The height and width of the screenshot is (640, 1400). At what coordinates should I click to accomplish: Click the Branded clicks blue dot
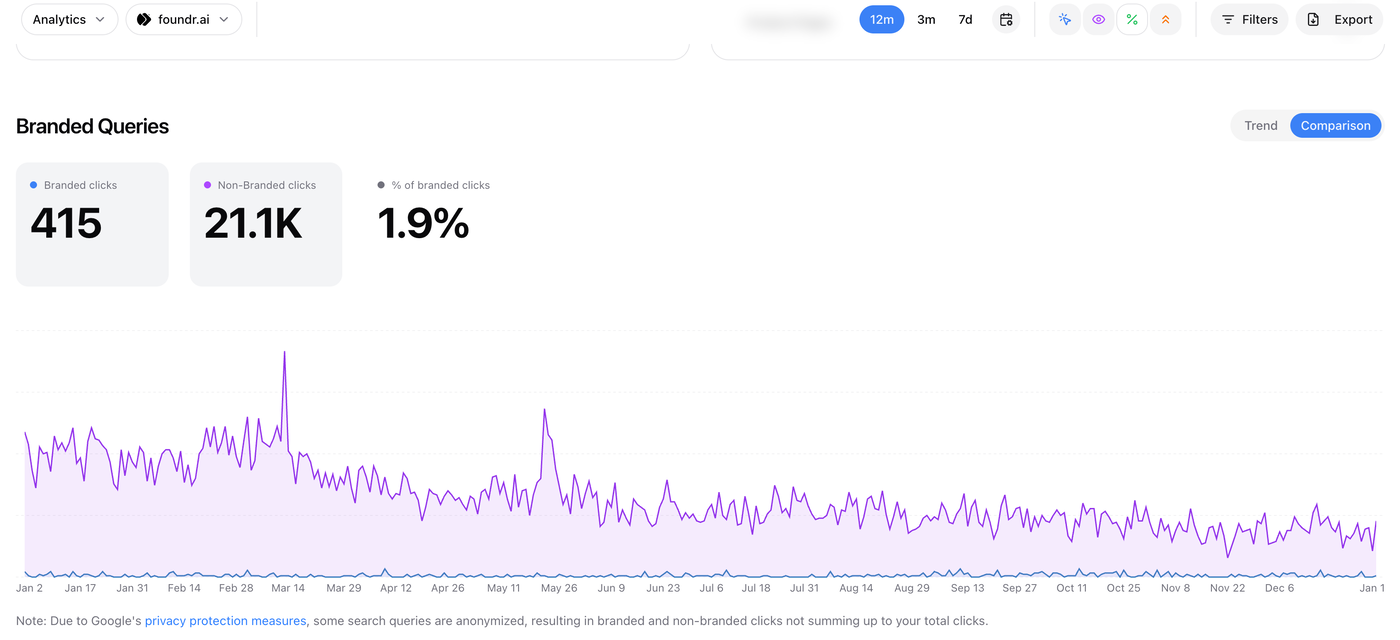coord(34,185)
